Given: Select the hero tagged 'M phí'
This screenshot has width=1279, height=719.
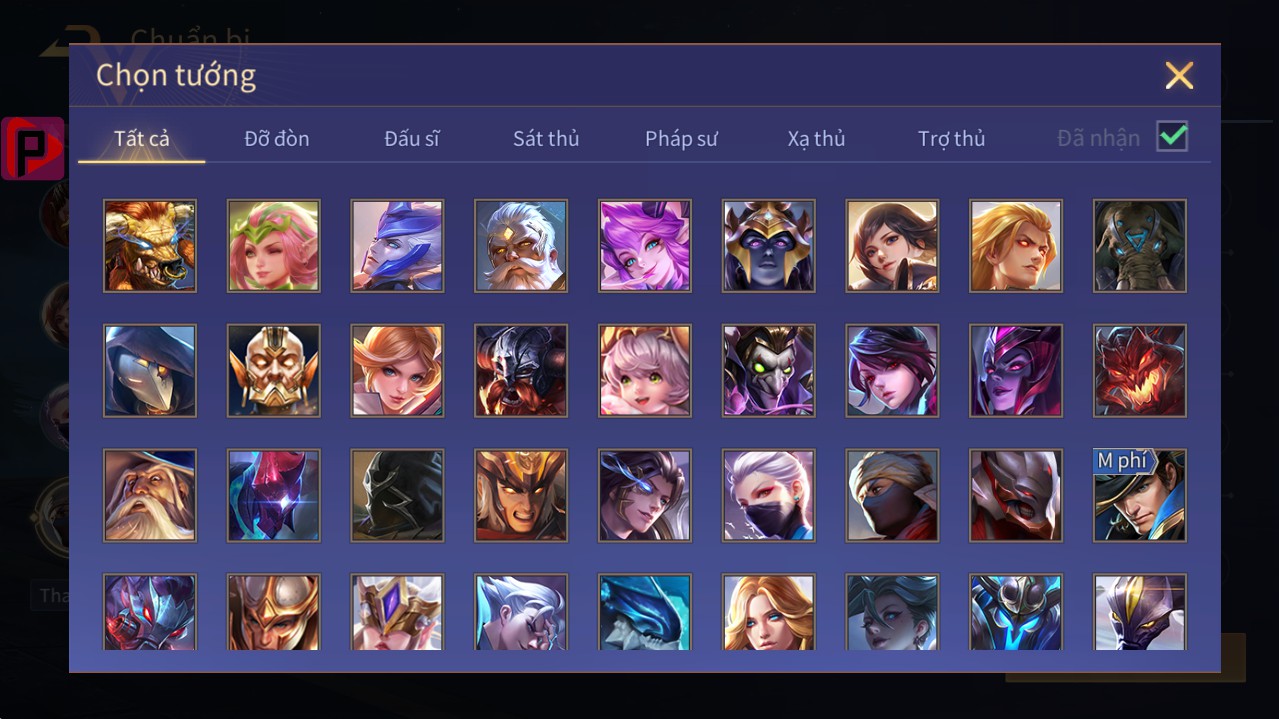Looking at the screenshot, I should pyautogui.click(x=1140, y=496).
